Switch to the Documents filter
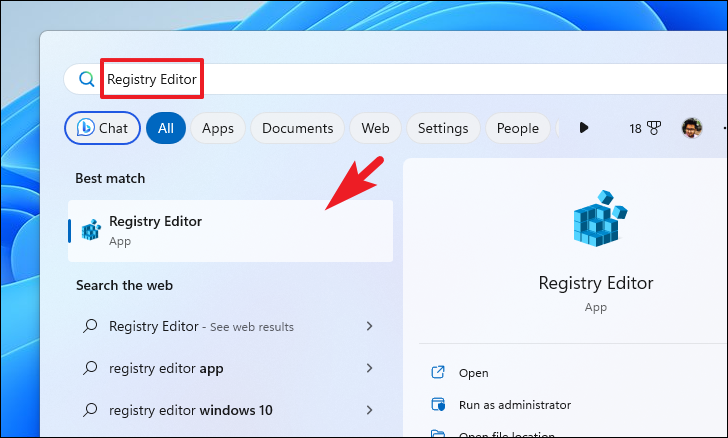This screenshot has height=438, width=728. [x=298, y=128]
